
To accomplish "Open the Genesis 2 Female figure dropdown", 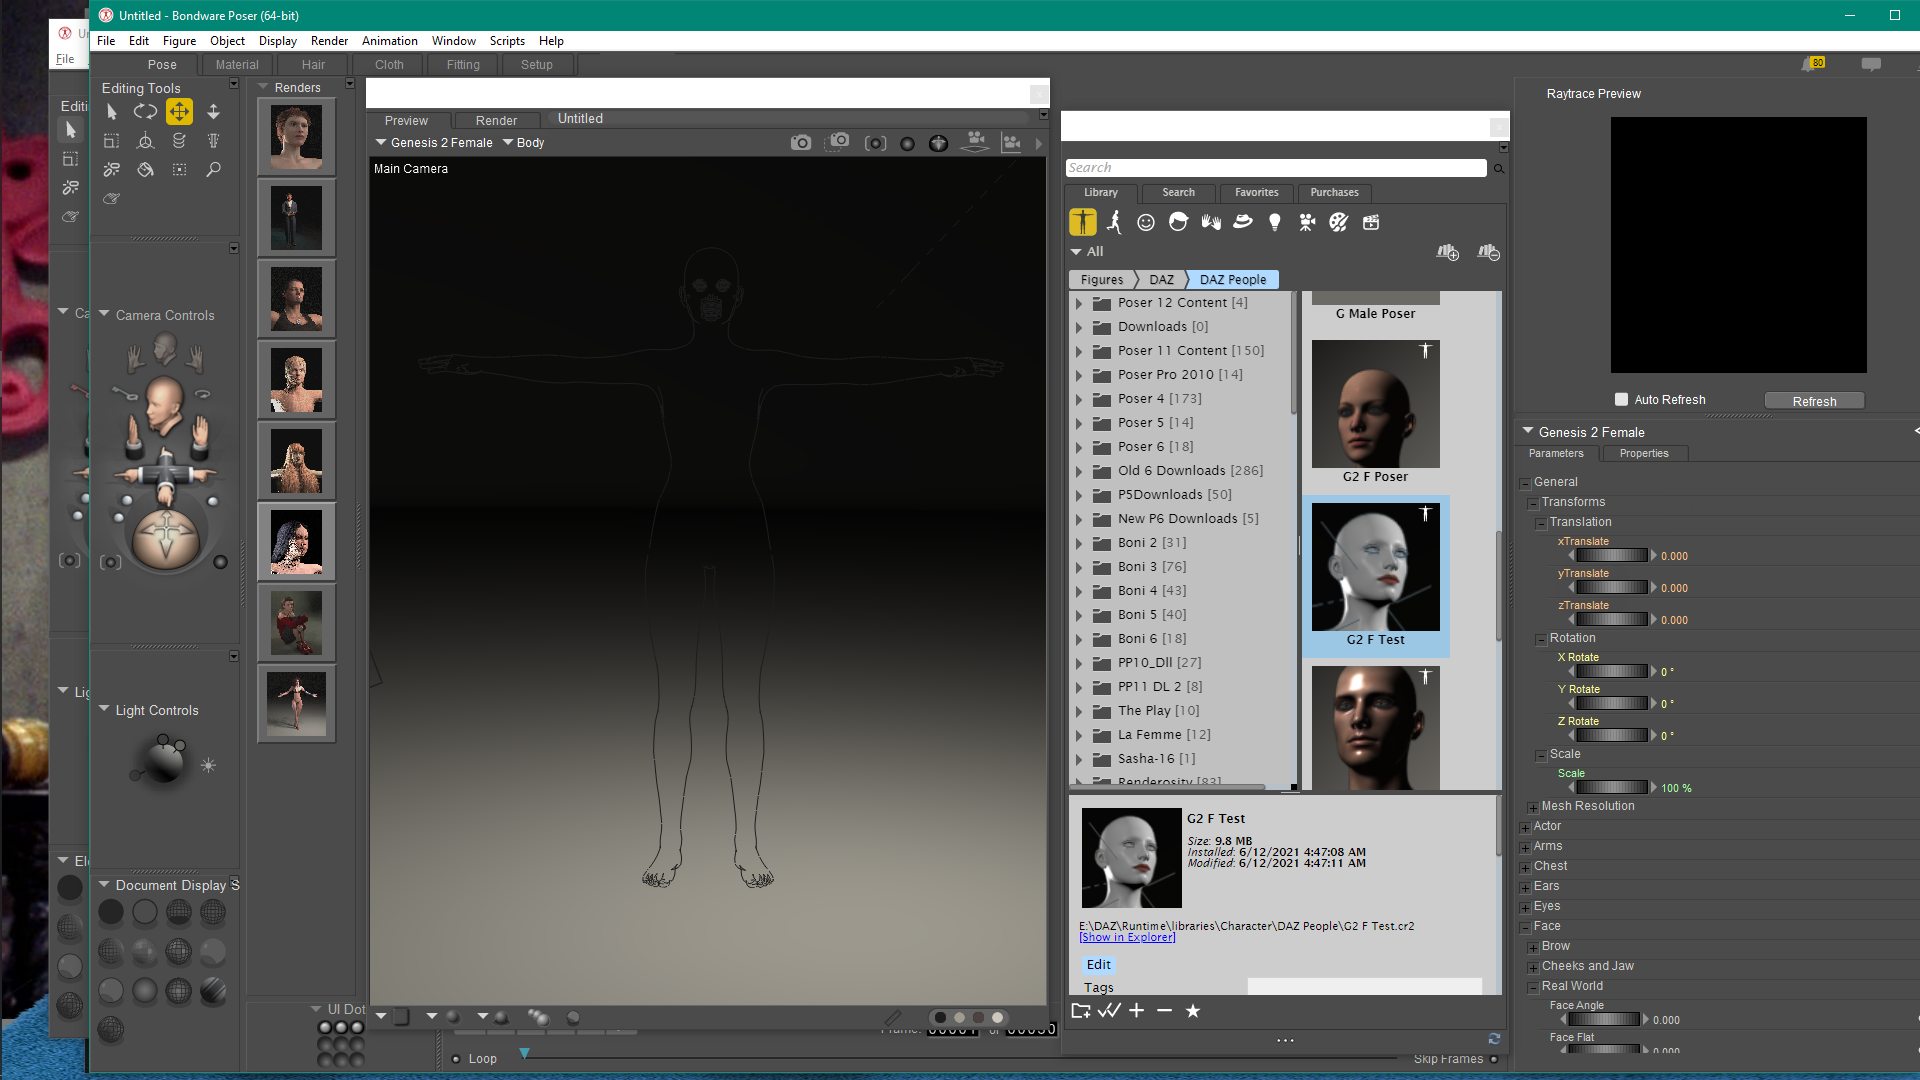I will click(x=434, y=143).
